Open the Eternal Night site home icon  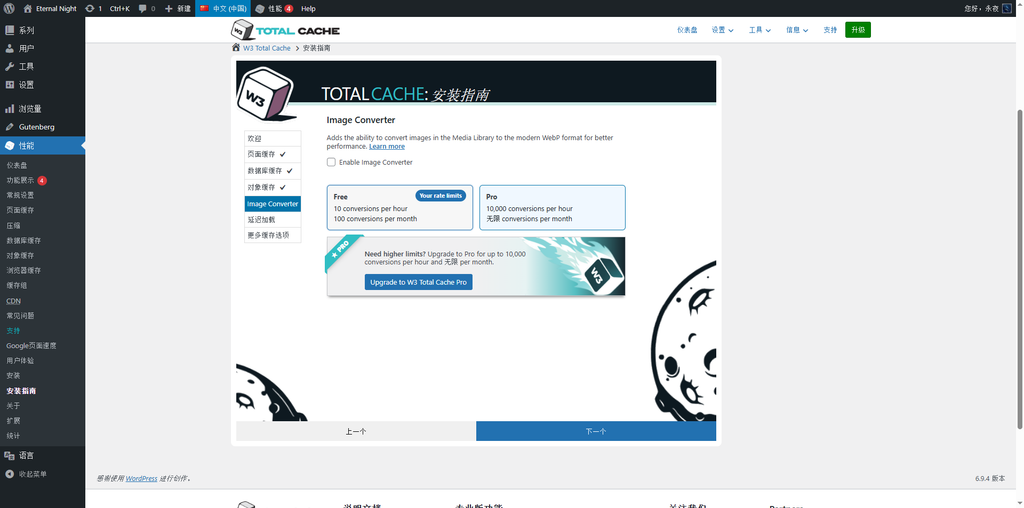(27, 8)
